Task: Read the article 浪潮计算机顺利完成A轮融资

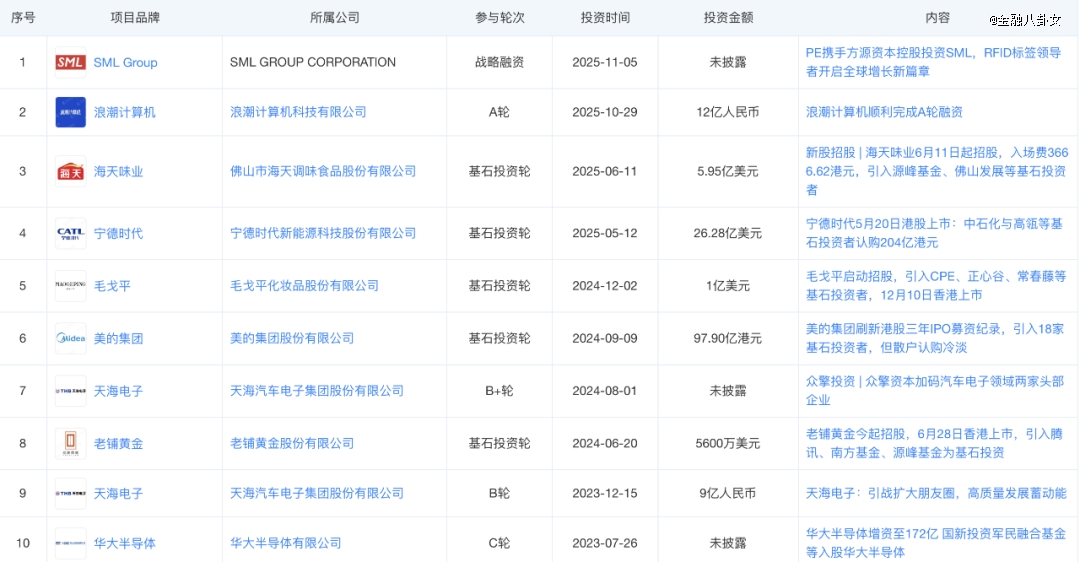Action: tap(884, 112)
